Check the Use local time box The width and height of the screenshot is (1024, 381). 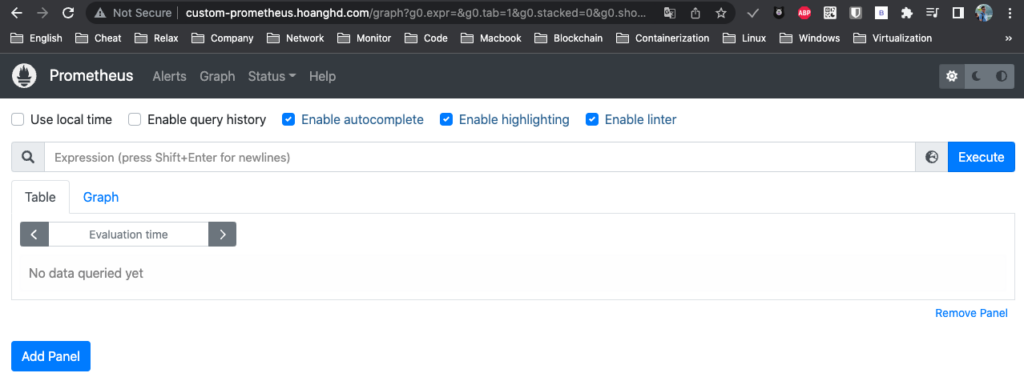pyautogui.click(x=18, y=120)
